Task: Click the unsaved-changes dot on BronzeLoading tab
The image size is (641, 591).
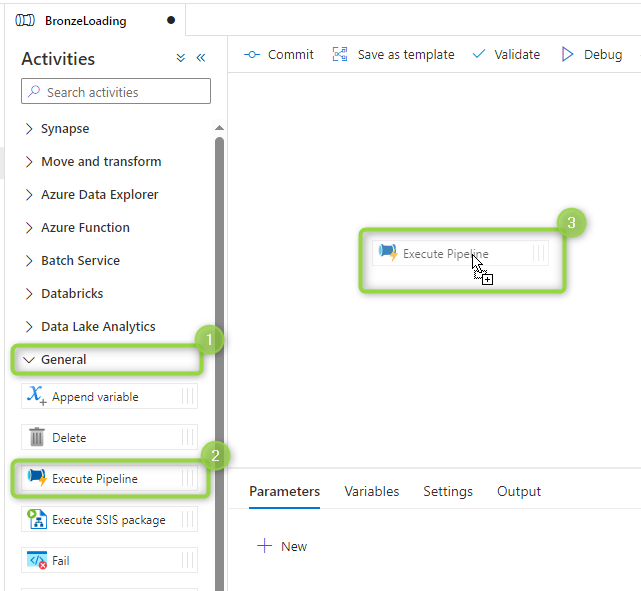Action: click(x=171, y=20)
